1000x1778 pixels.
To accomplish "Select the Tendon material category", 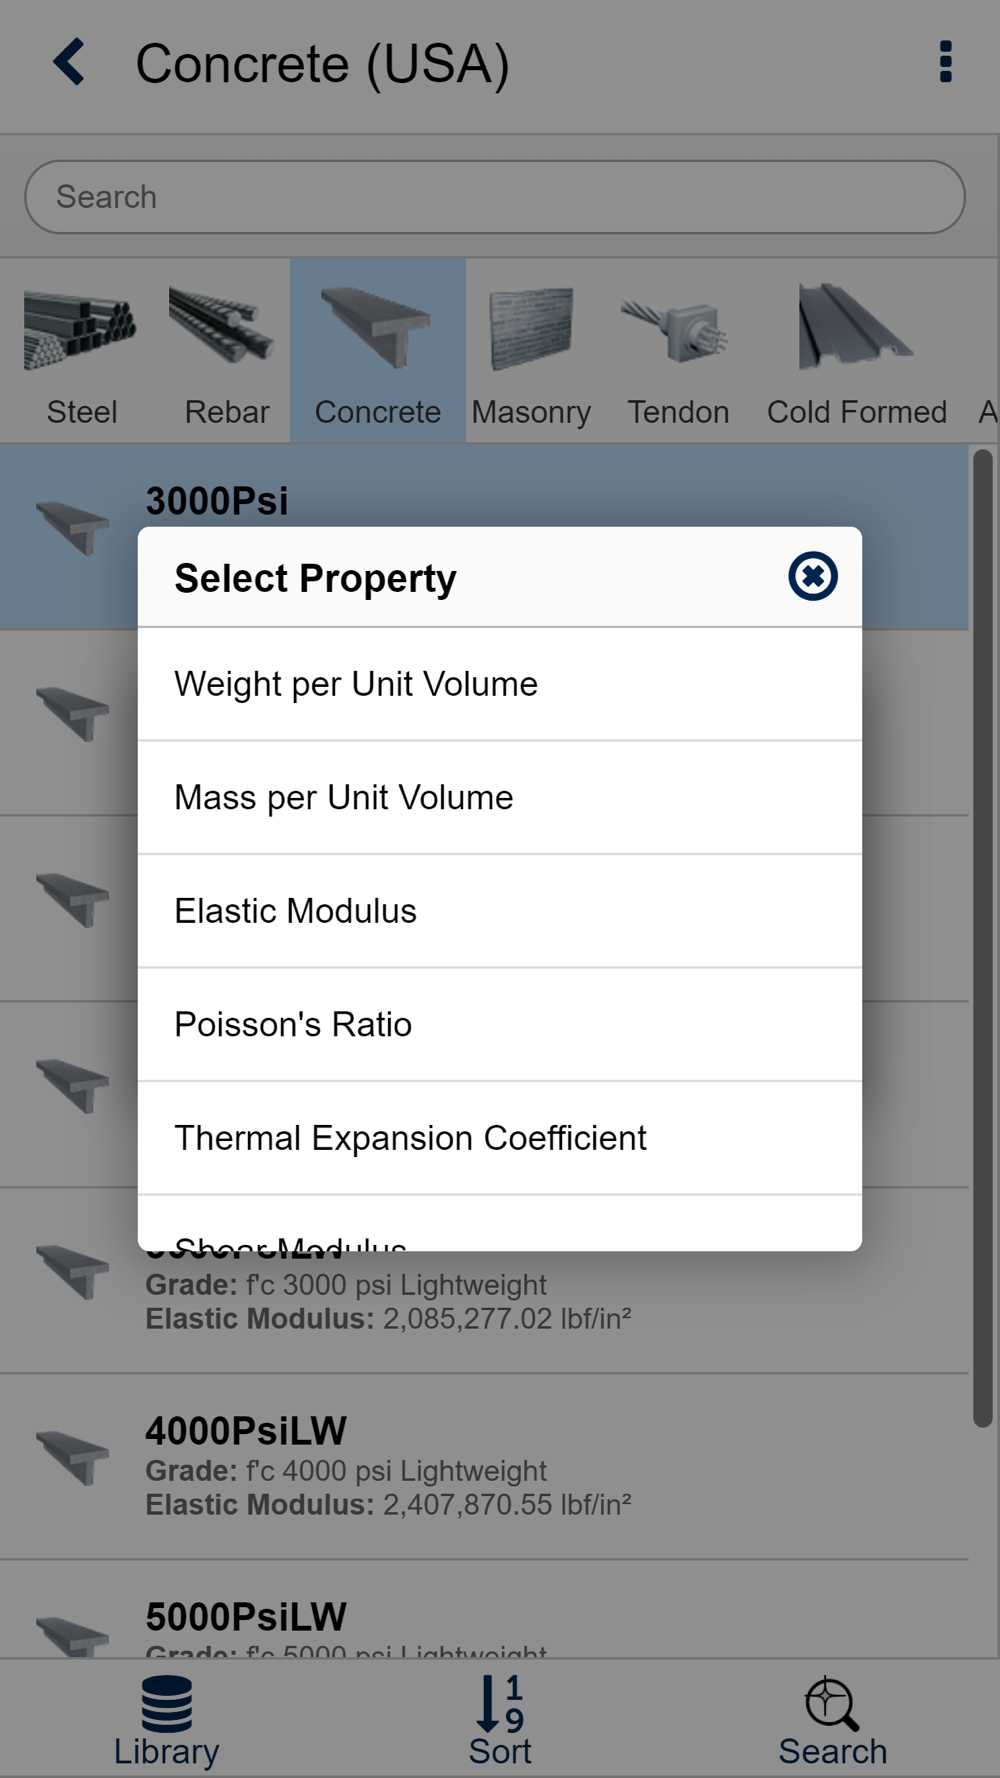I will tap(678, 351).
